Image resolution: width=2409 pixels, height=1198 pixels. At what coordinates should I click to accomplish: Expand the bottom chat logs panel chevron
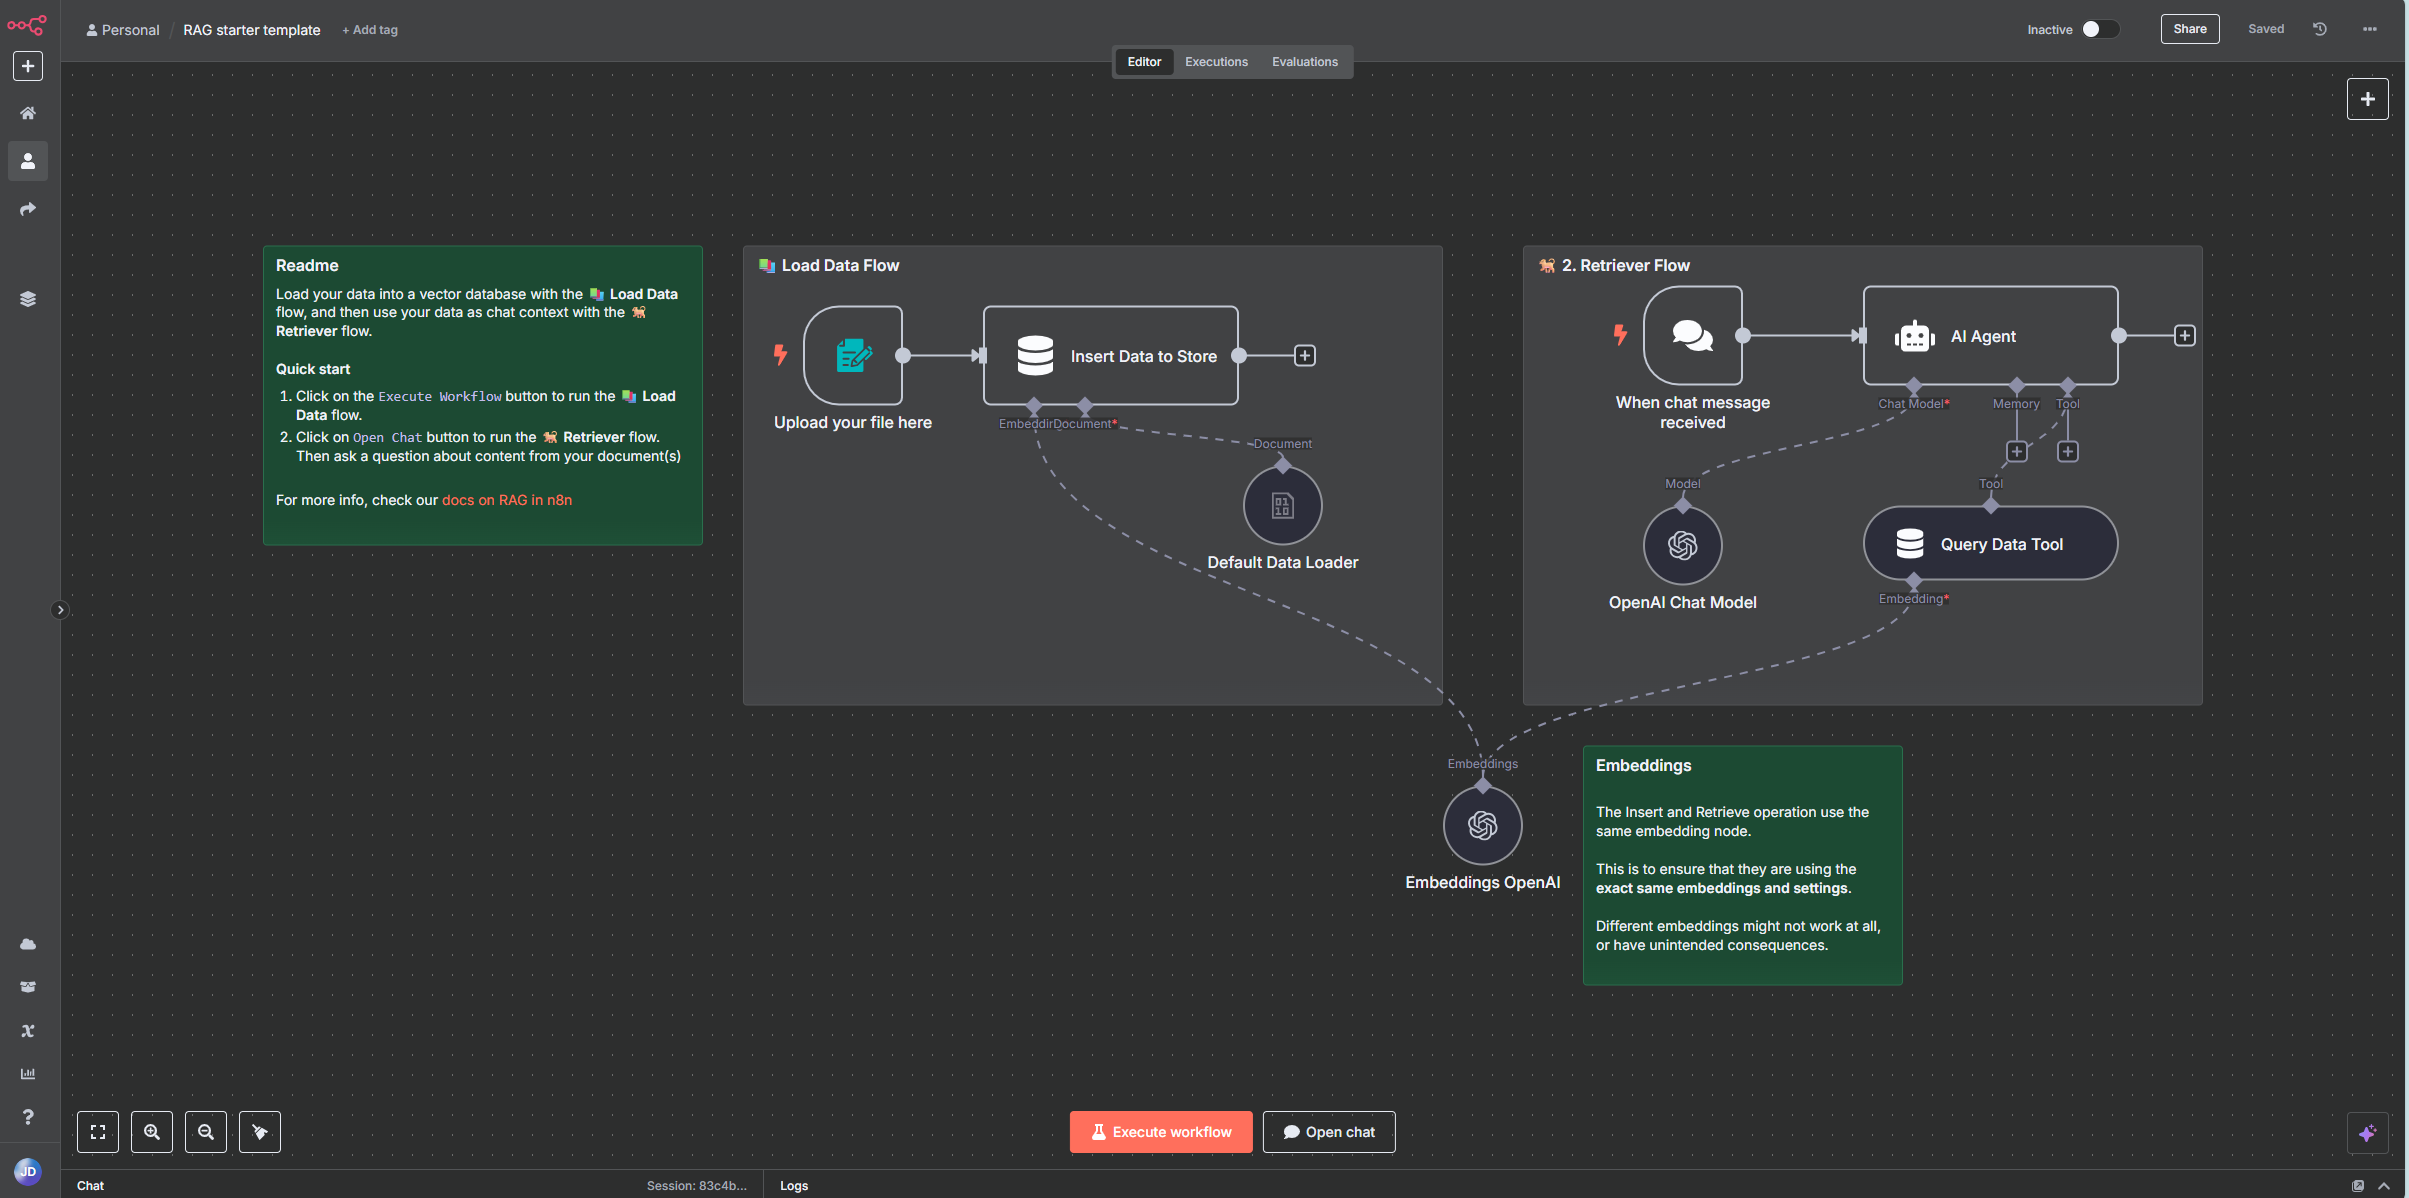coord(2384,1186)
